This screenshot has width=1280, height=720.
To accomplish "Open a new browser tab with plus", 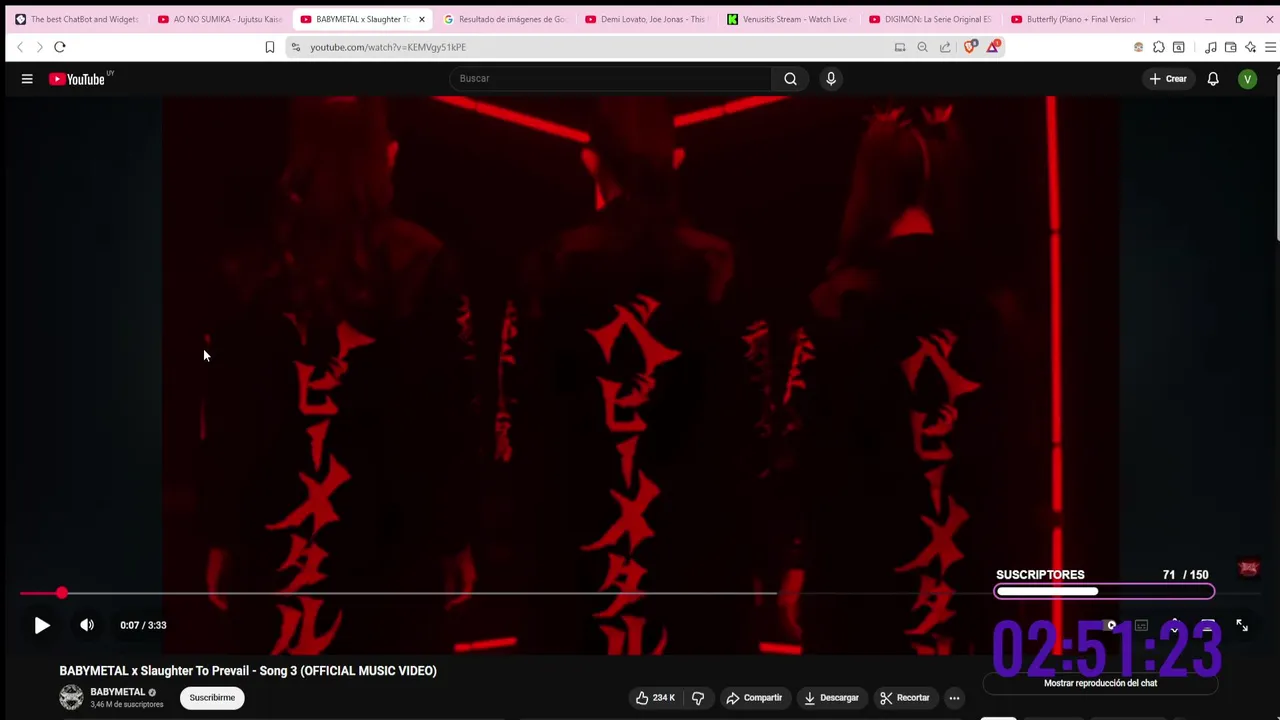I will 1156,19.
